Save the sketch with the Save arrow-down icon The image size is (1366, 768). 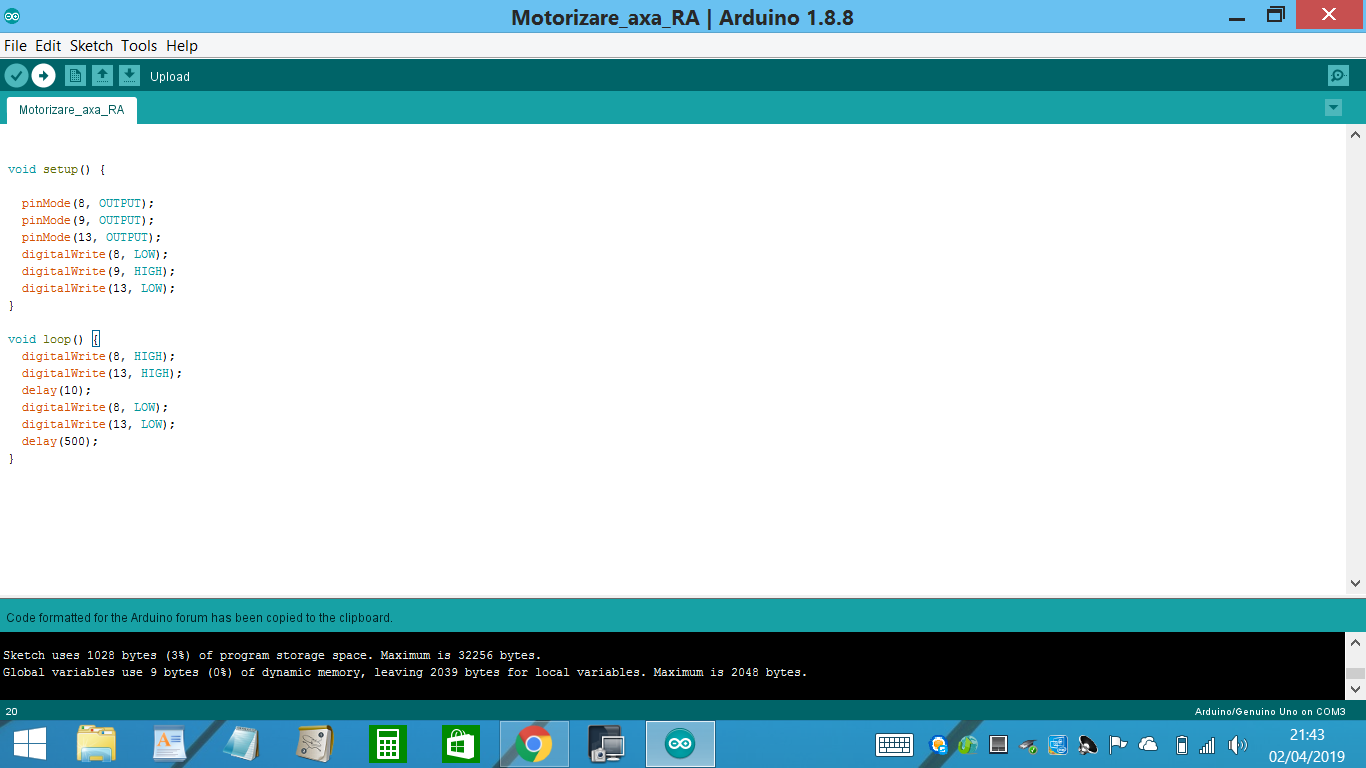129,76
